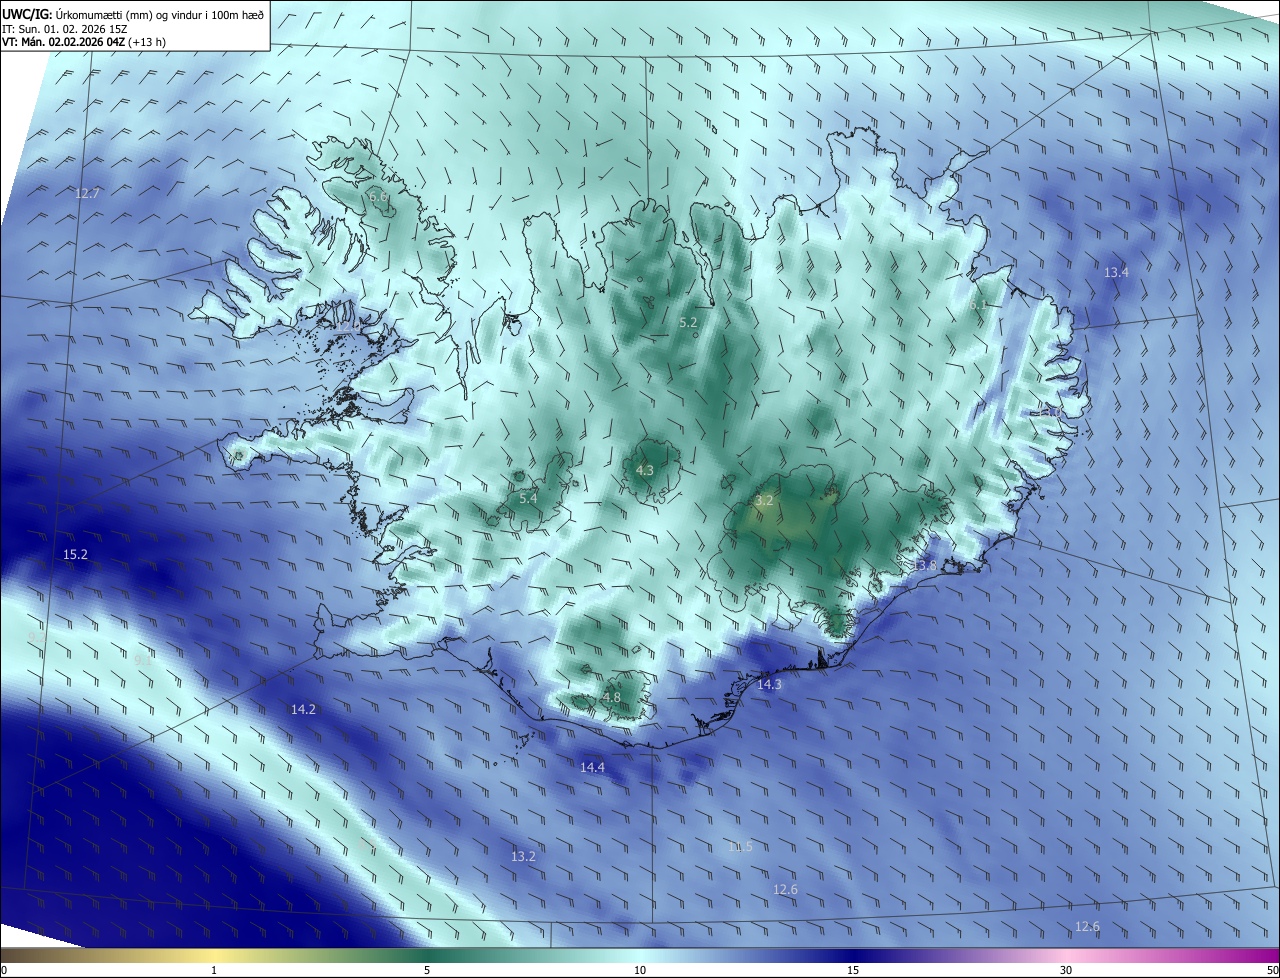Click the 14.2 value southwest of Iceland
1280x978 pixels.
tap(303, 709)
